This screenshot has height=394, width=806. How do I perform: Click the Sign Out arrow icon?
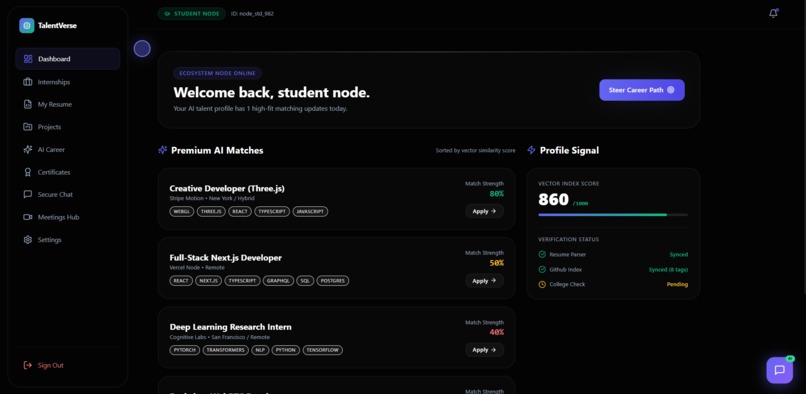pos(28,365)
